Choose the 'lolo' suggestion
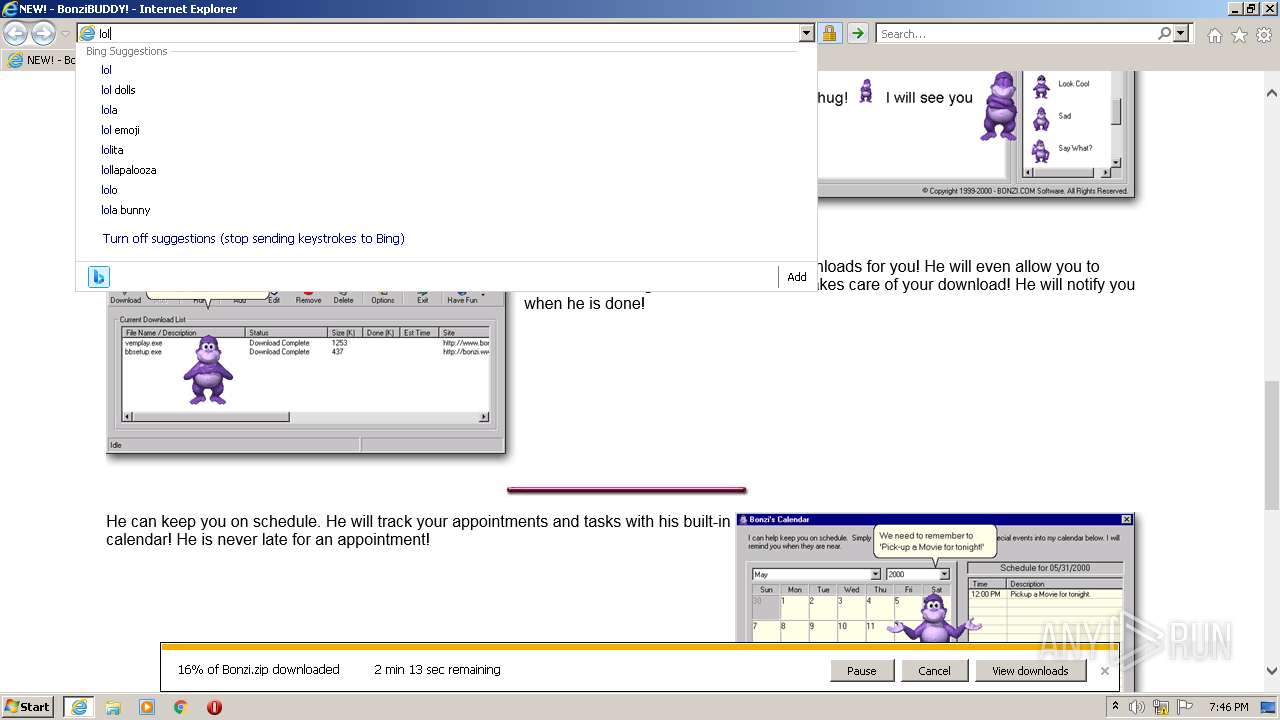Screen dimensions: 1280x720 click(109, 190)
